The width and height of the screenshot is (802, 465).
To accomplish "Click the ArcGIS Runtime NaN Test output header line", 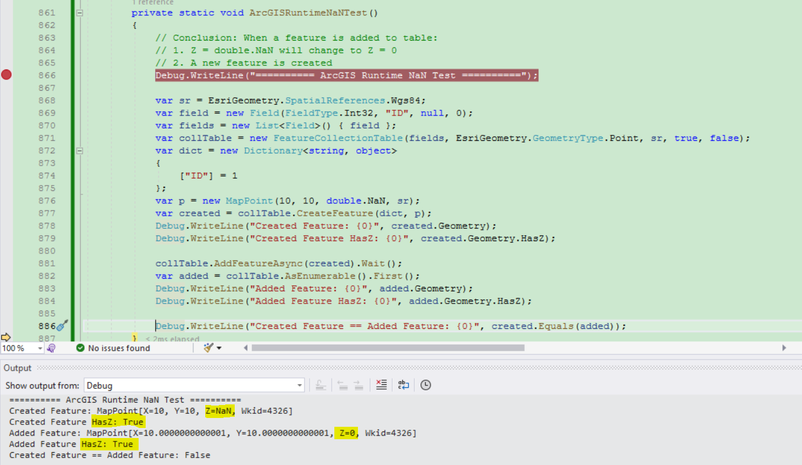I will 125,400.
